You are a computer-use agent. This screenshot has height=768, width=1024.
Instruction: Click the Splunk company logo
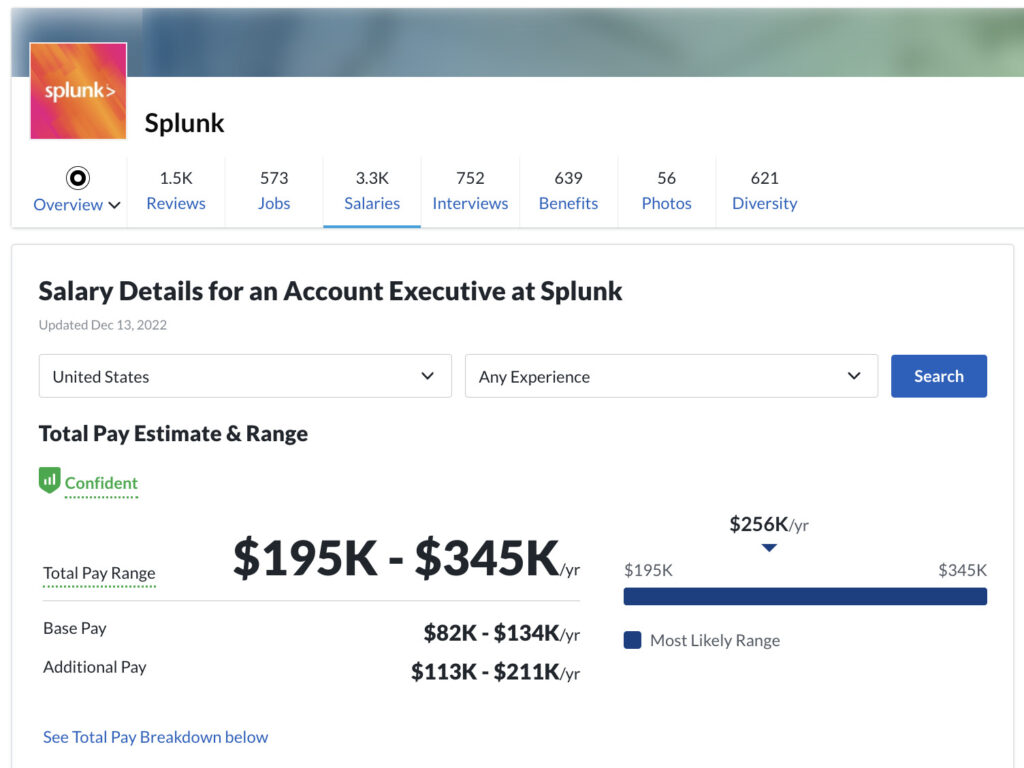tap(78, 91)
